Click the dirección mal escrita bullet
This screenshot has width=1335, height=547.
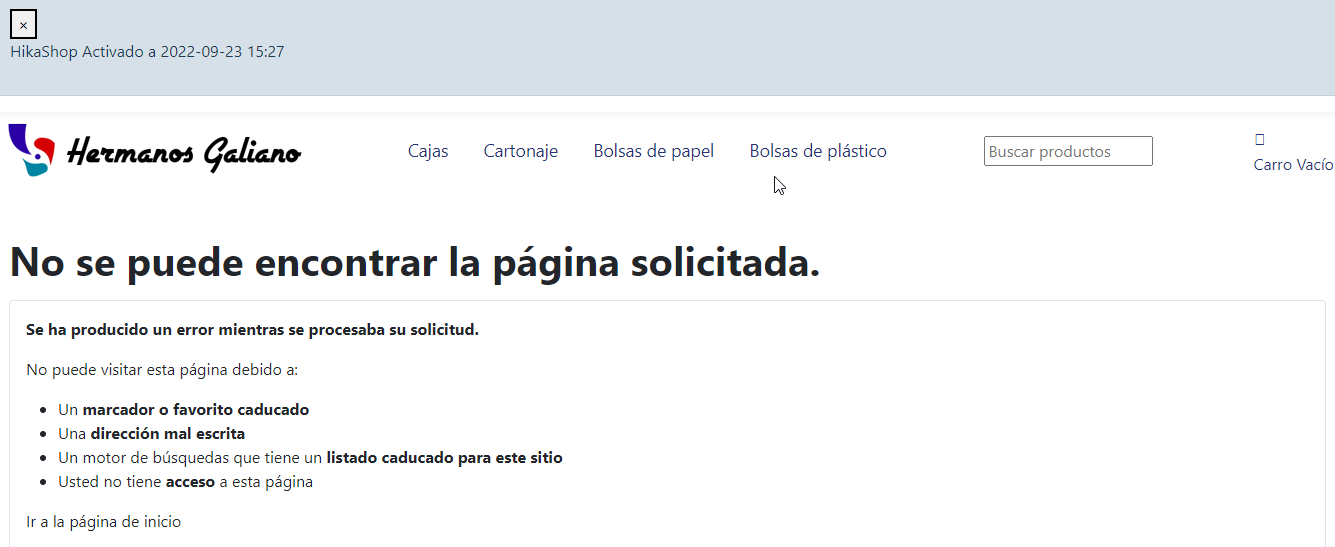click(152, 434)
